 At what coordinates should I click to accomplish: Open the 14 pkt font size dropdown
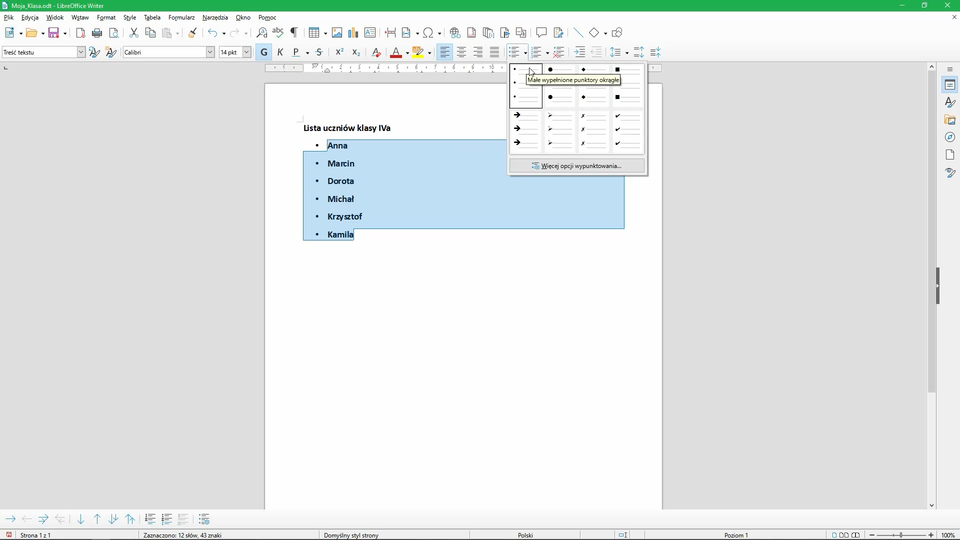[247, 52]
